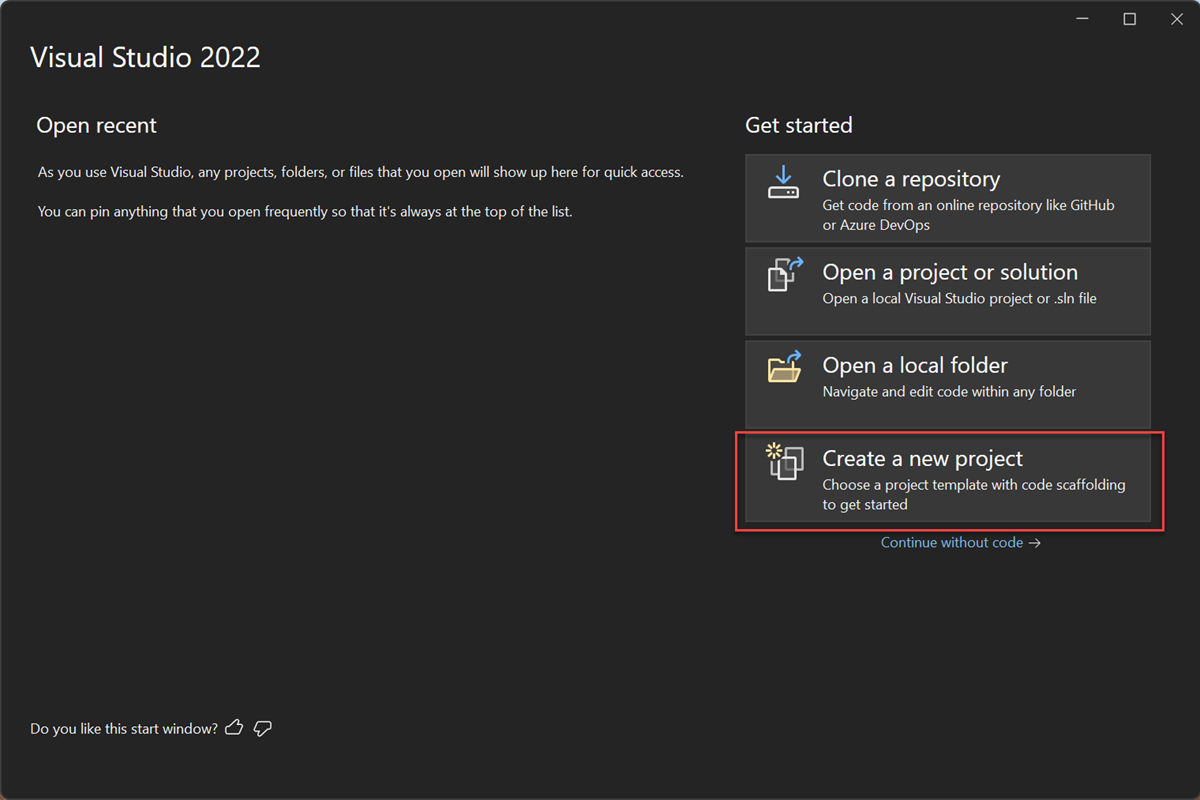Select Clone a repository
The image size is (1200, 800).
pos(947,197)
